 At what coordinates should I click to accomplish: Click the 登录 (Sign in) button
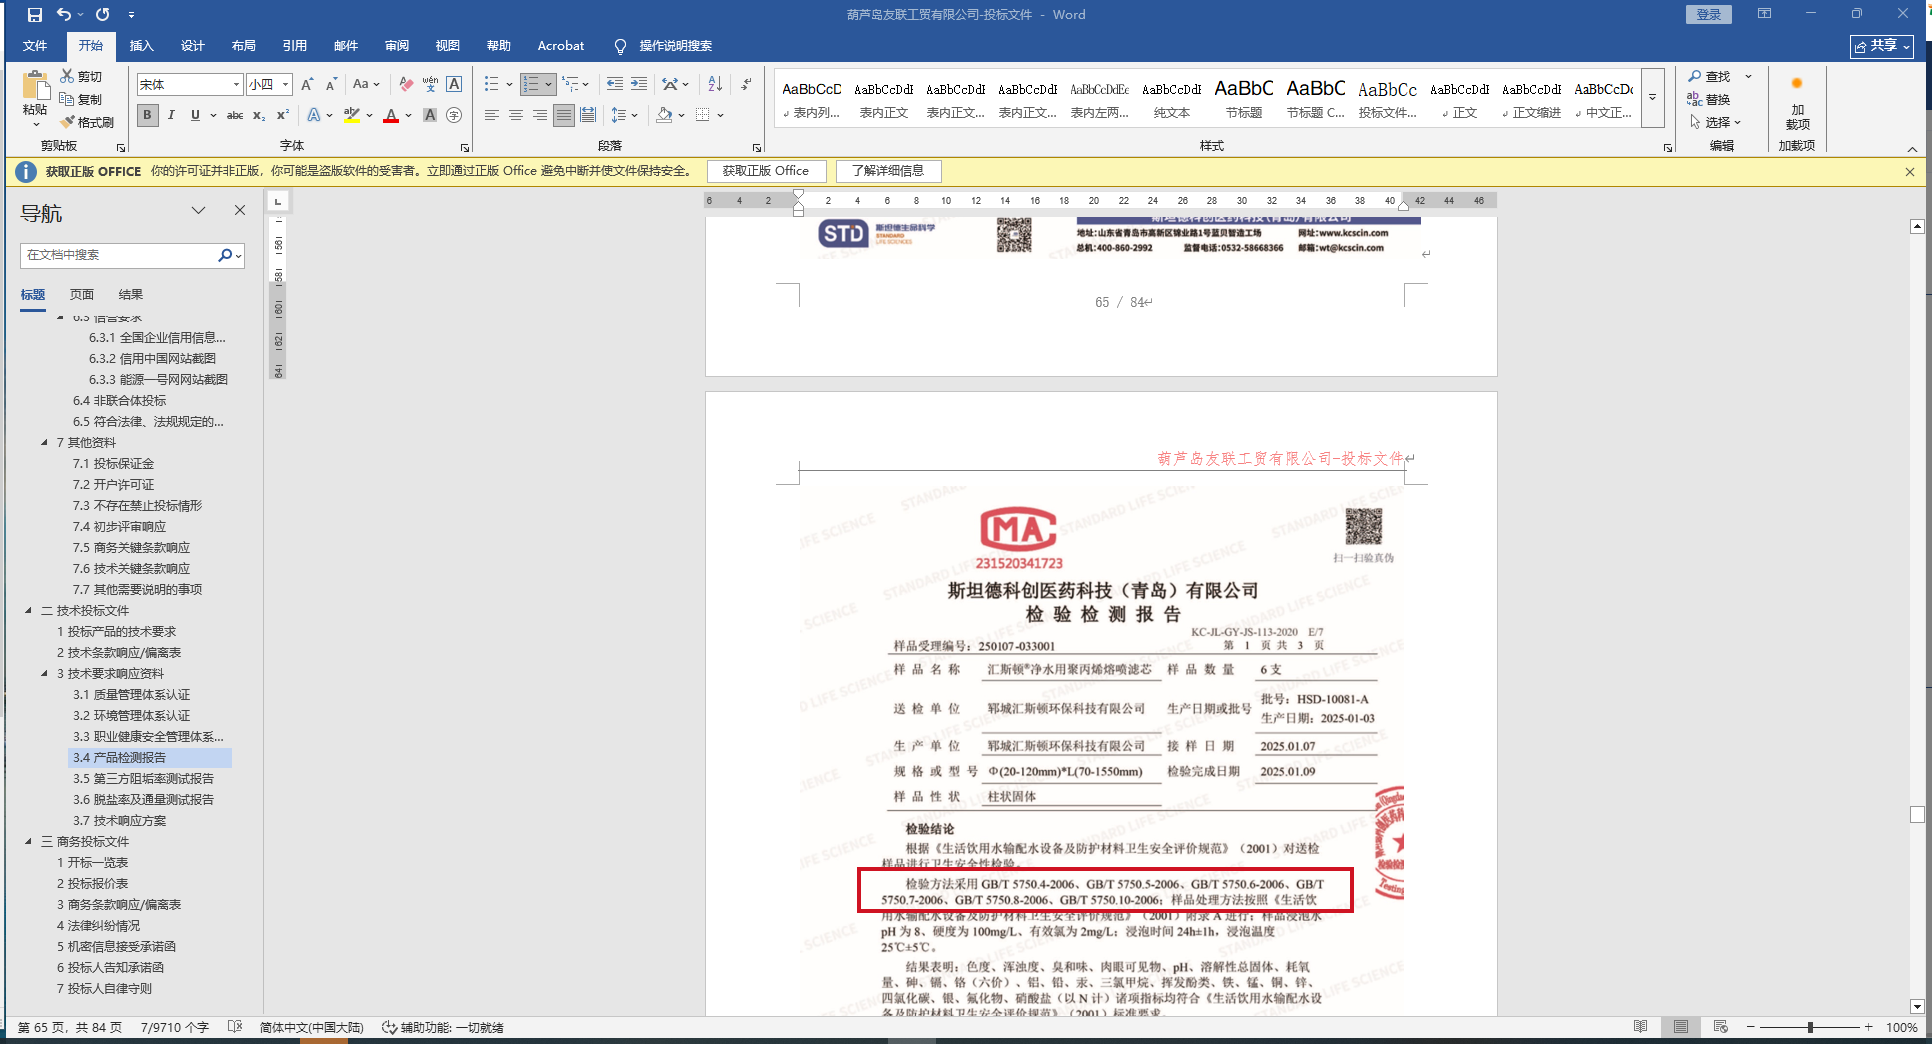pos(1708,14)
